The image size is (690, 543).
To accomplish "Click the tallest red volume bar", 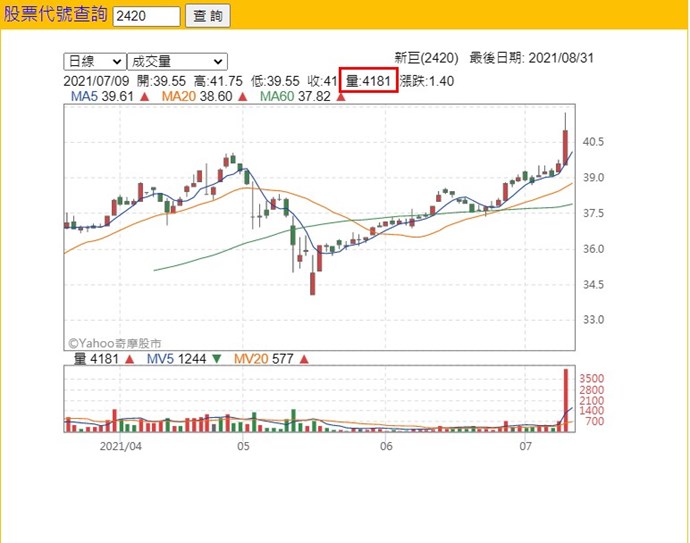I will click(566, 400).
